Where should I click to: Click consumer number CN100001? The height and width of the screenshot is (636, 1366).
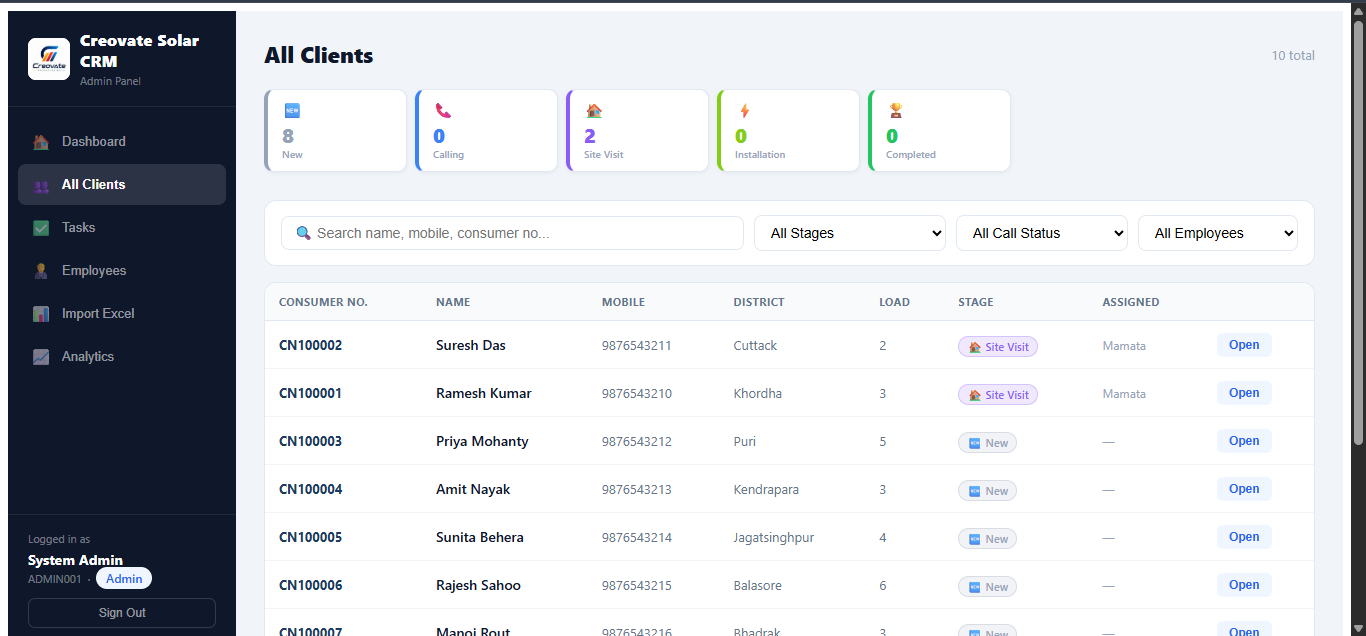pos(310,393)
